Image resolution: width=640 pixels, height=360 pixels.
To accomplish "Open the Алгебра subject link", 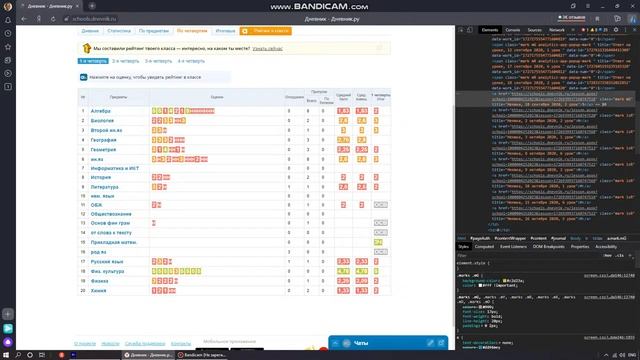I will point(100,111).
